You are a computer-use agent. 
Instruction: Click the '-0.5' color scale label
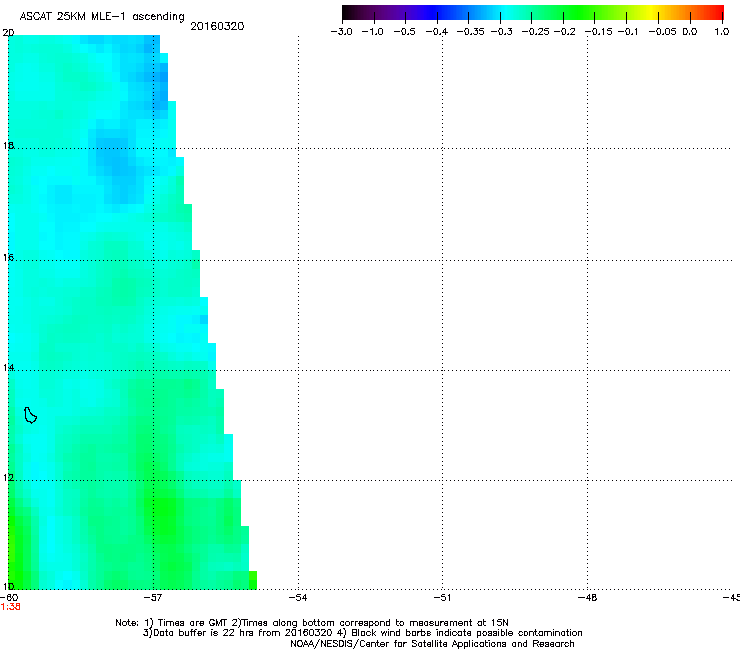tap(404, 32)
